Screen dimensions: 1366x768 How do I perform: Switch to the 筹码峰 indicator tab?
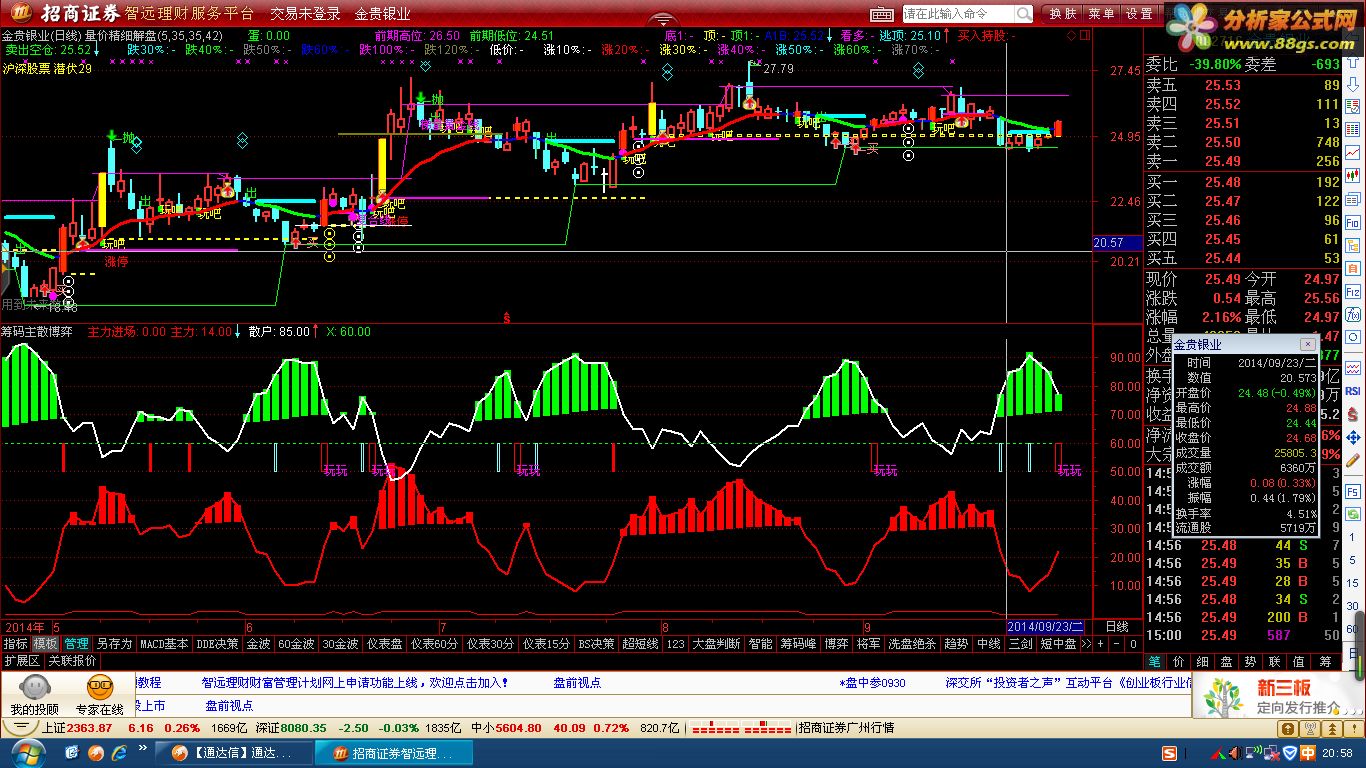point(798,644)
